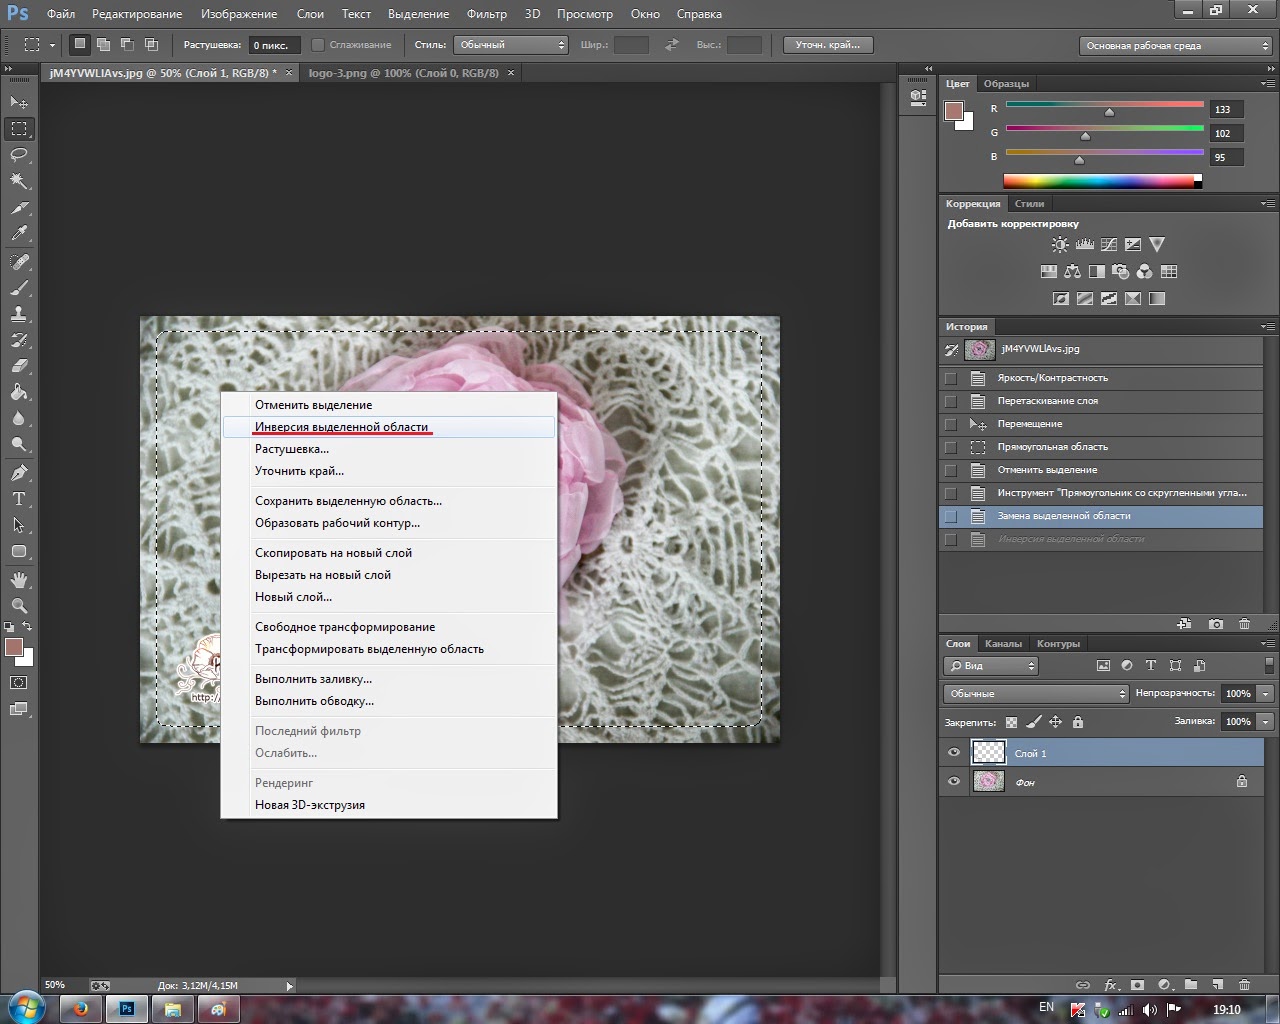Open the Layers panel options menu

click(x=1267, y=644)
